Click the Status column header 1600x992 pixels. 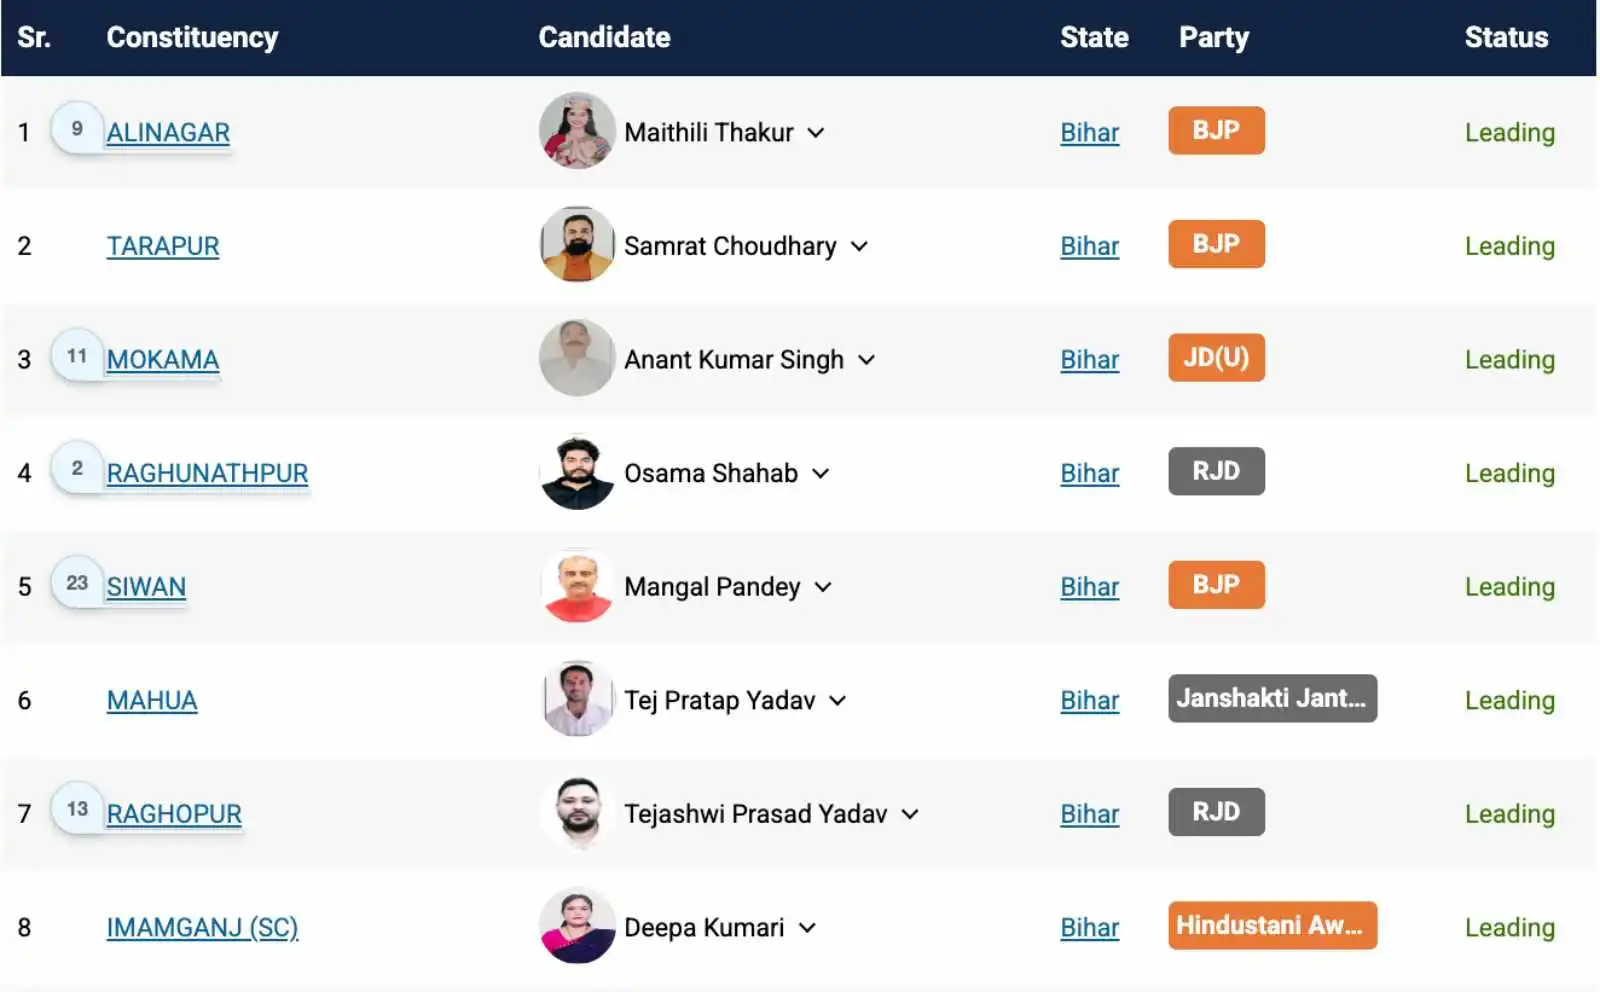coord(1506,37)
